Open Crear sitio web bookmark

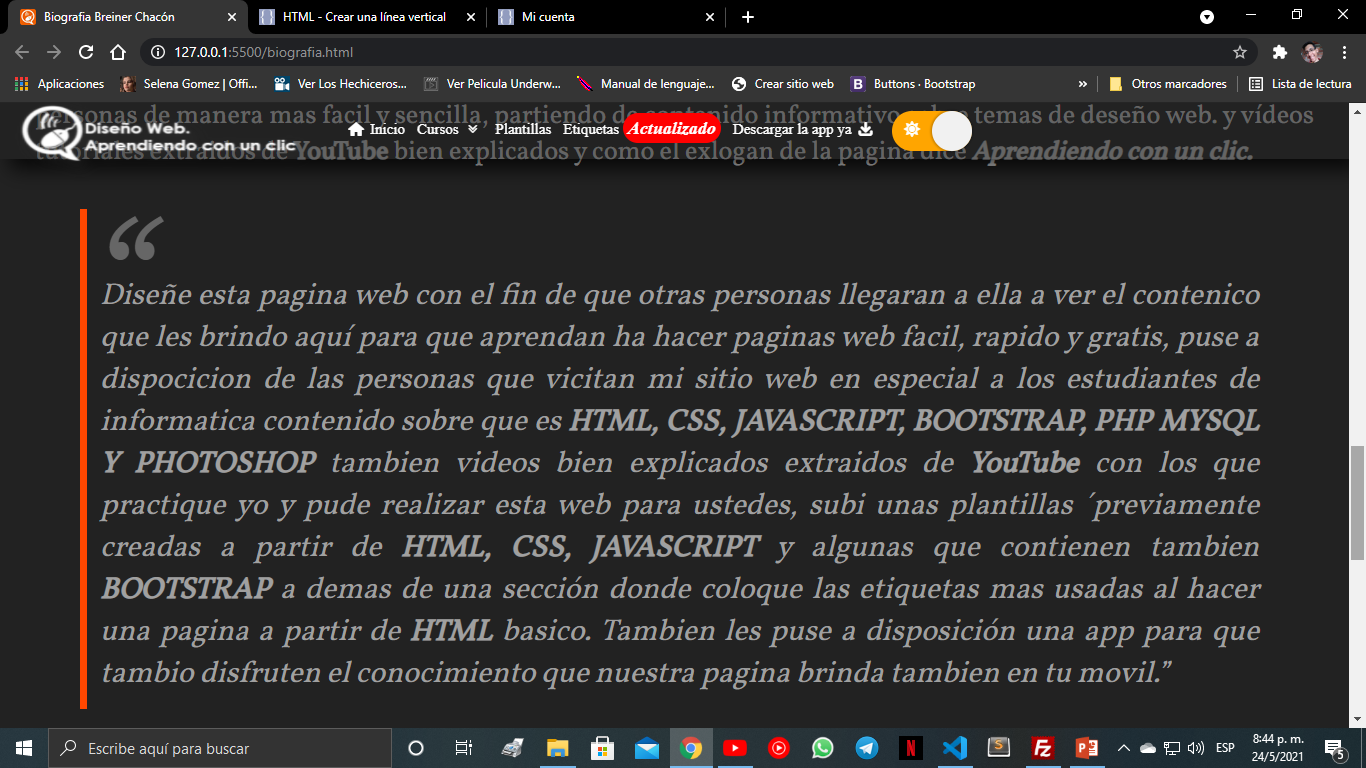782,84
